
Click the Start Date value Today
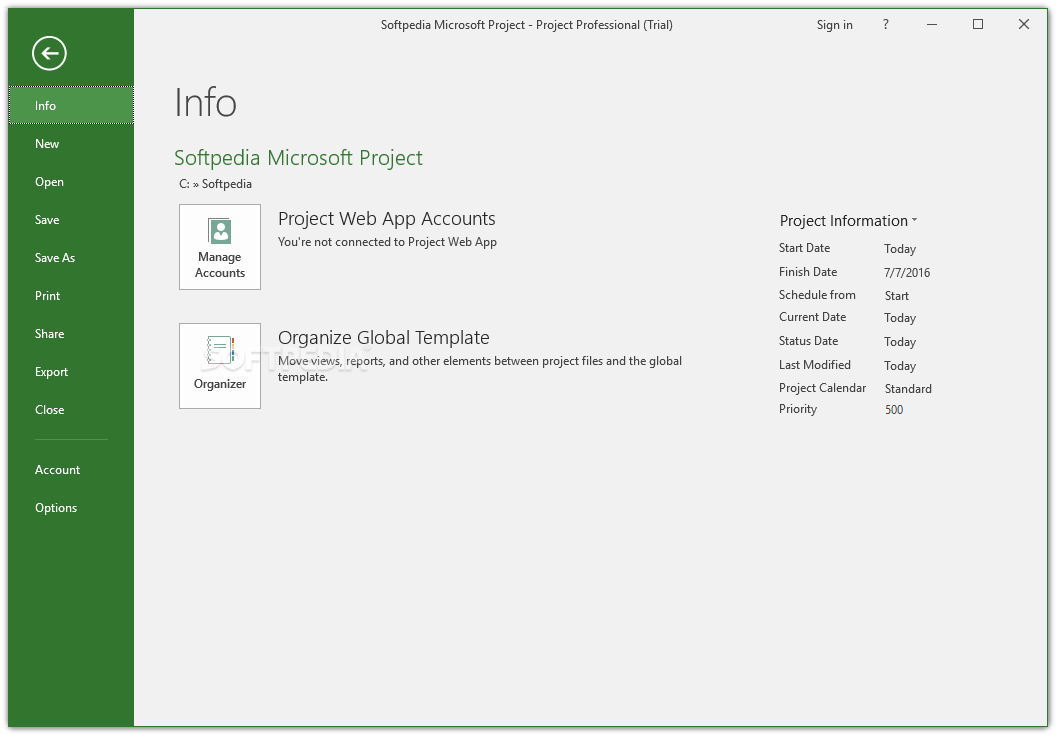(x=900, y=249)
